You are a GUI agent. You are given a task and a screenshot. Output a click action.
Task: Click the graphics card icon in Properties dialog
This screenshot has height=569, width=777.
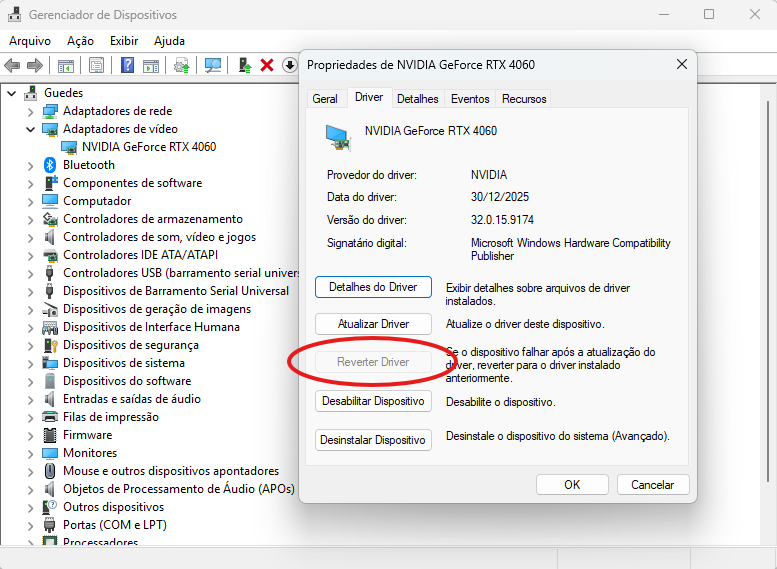pos(338,138)
